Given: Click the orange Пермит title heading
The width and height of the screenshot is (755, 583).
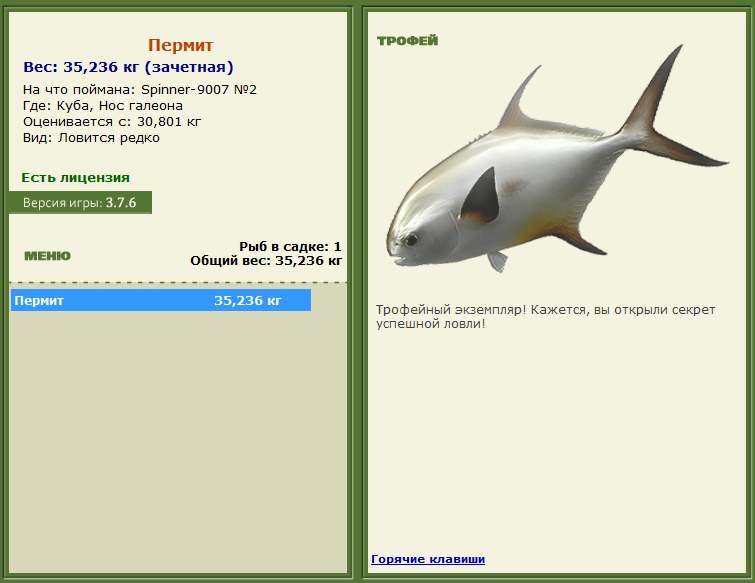Looking at the screenshot, I should [180, 46].
